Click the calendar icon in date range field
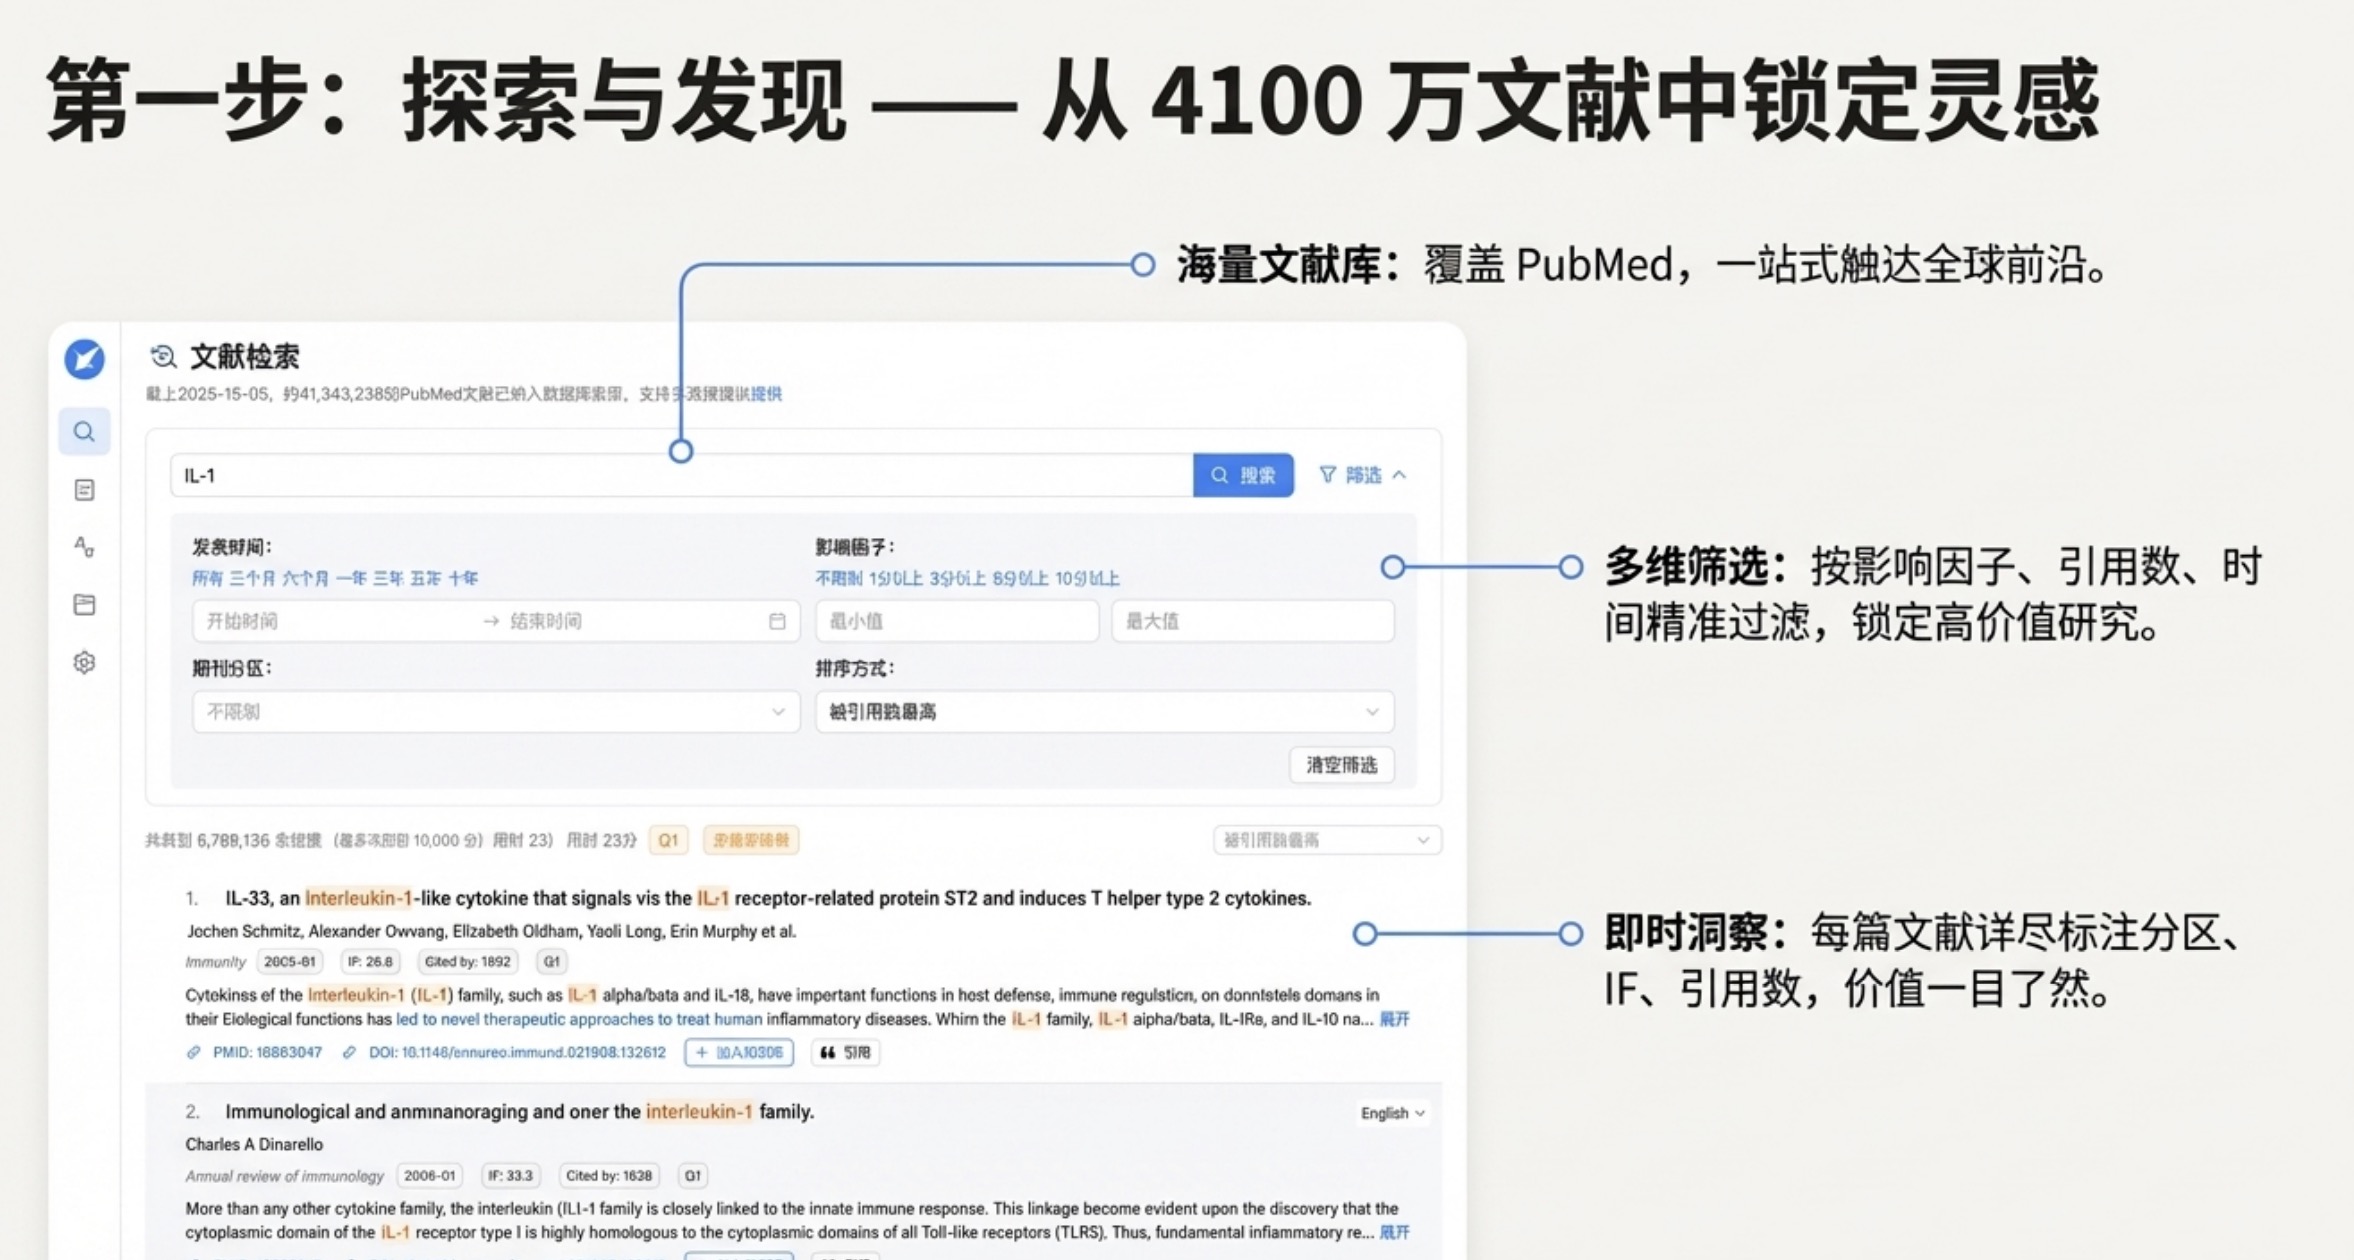2354x1260 pixels. [777, 621]
